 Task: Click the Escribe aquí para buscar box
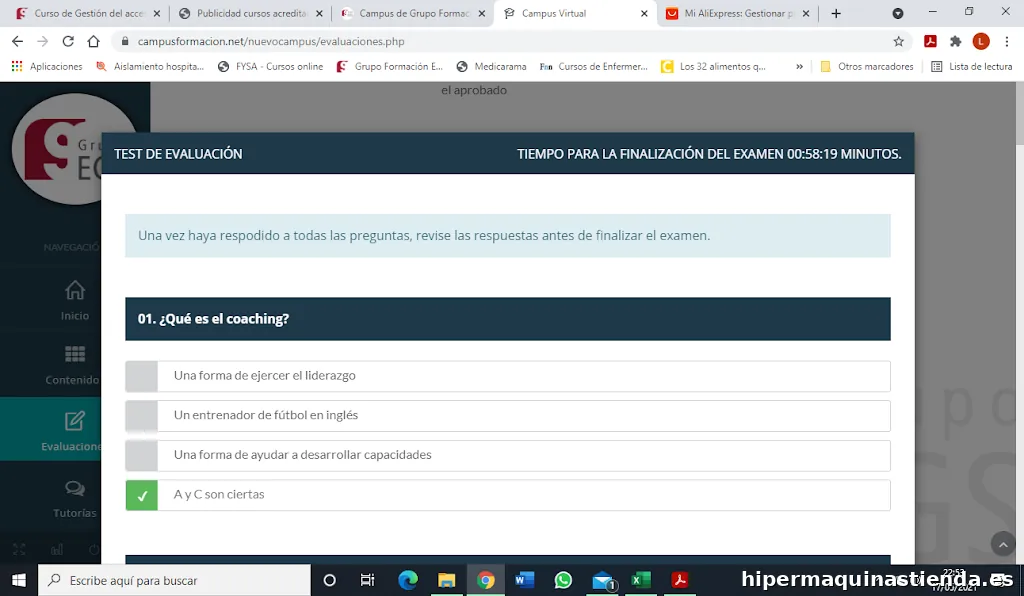pos(174,580)
